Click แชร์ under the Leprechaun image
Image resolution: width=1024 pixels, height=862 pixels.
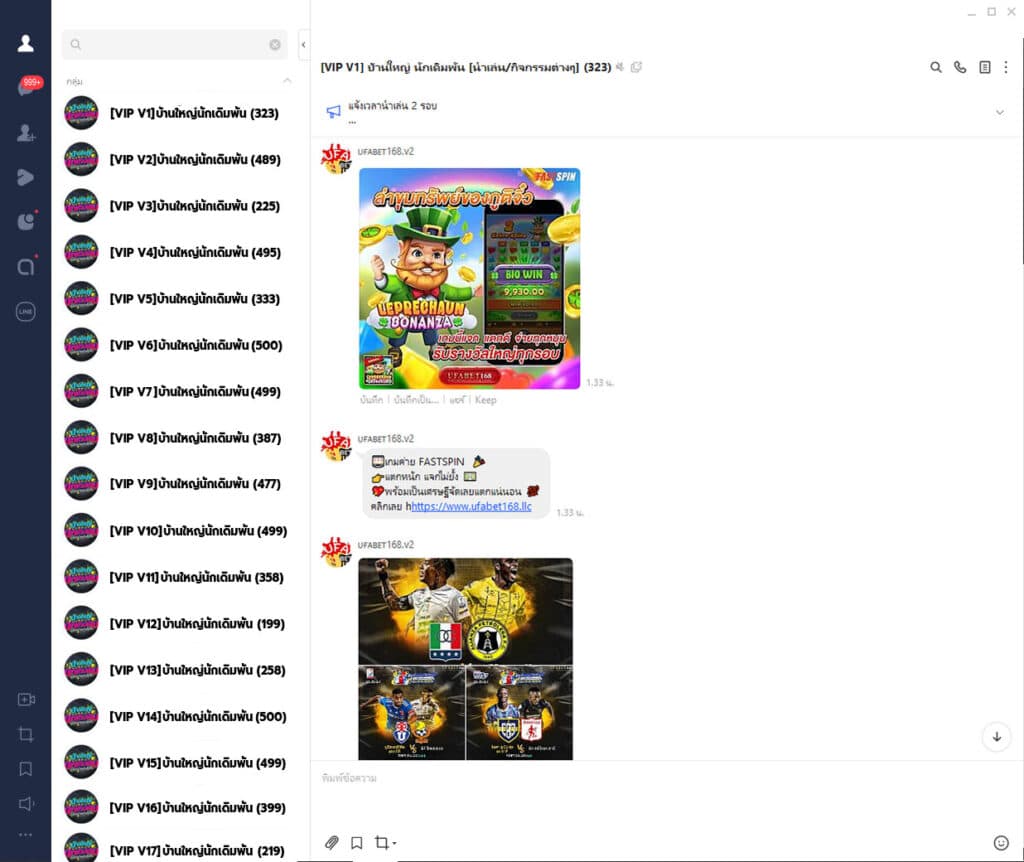tap(457, 400)
